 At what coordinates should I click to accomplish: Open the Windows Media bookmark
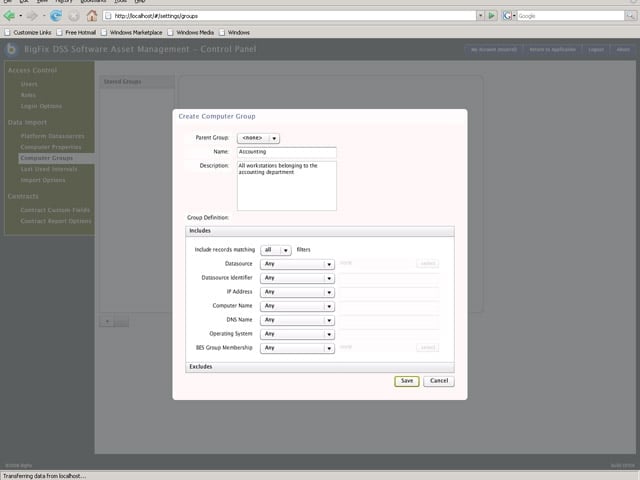[x=191, y=32]
